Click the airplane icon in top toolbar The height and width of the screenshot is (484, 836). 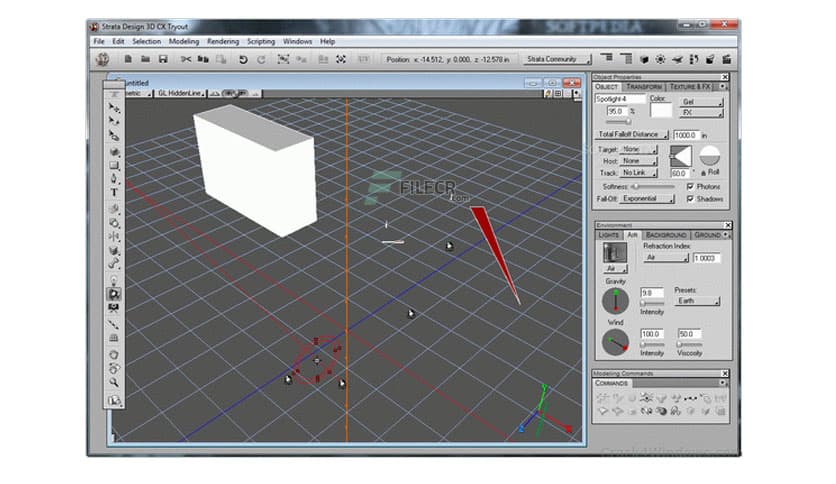point(677,59)
